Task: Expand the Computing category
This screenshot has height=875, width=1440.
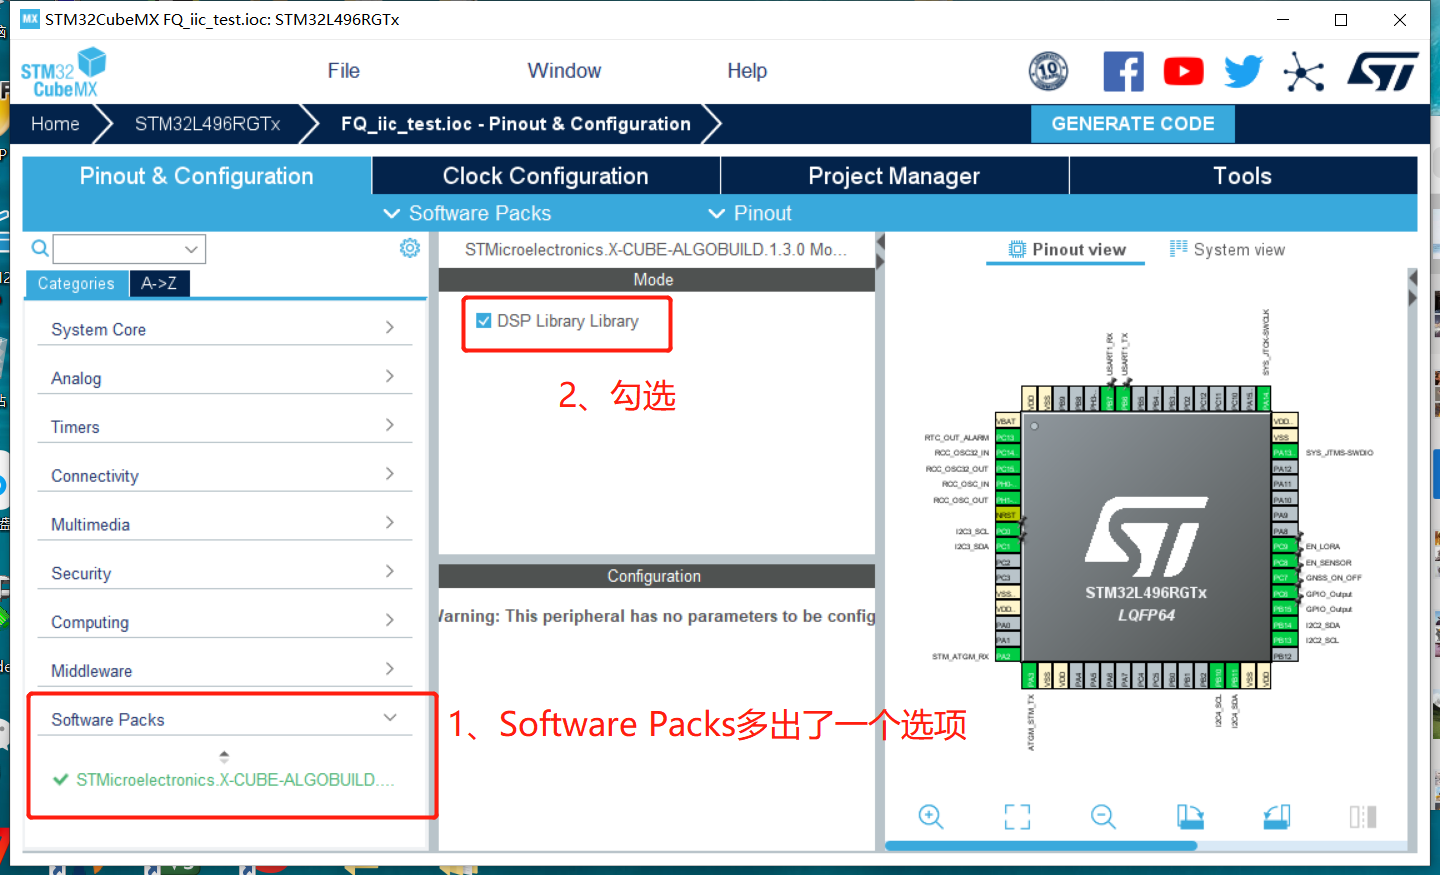Action: pos(224,622)
